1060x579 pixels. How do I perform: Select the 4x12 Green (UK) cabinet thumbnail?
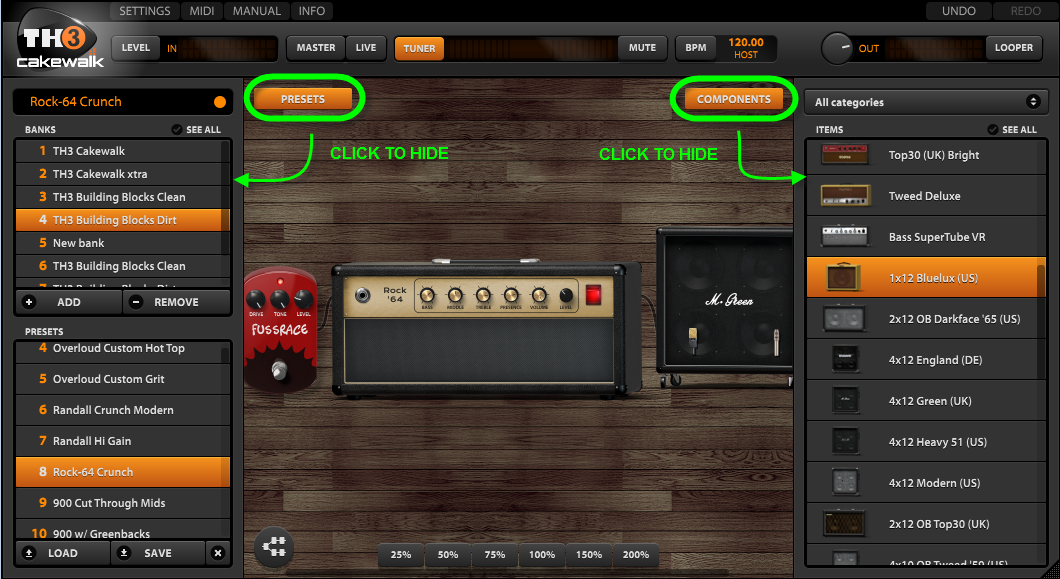(845, 400)
